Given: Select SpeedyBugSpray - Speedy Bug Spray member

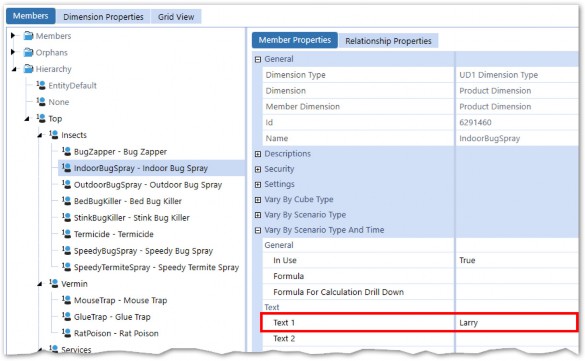Looking at the screenshot, I should pos(143,251).
